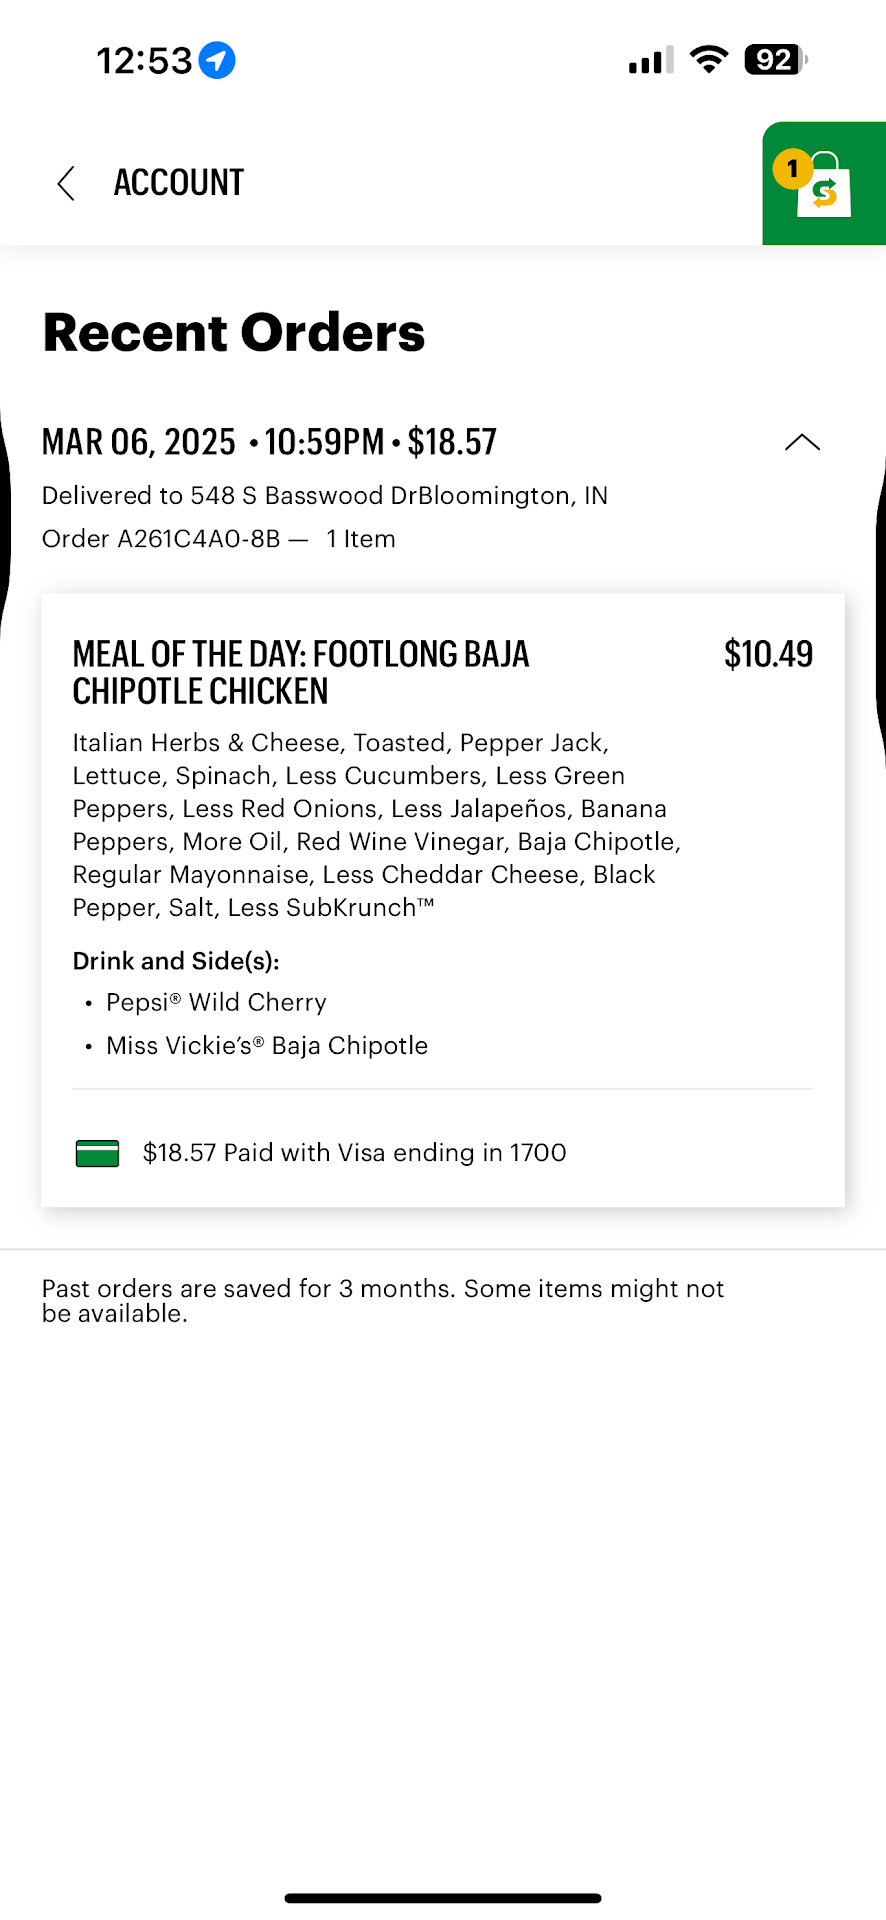Collapse the March 6 order details
The height and width of the screenshot is (1920, 886).
point(802,442)
